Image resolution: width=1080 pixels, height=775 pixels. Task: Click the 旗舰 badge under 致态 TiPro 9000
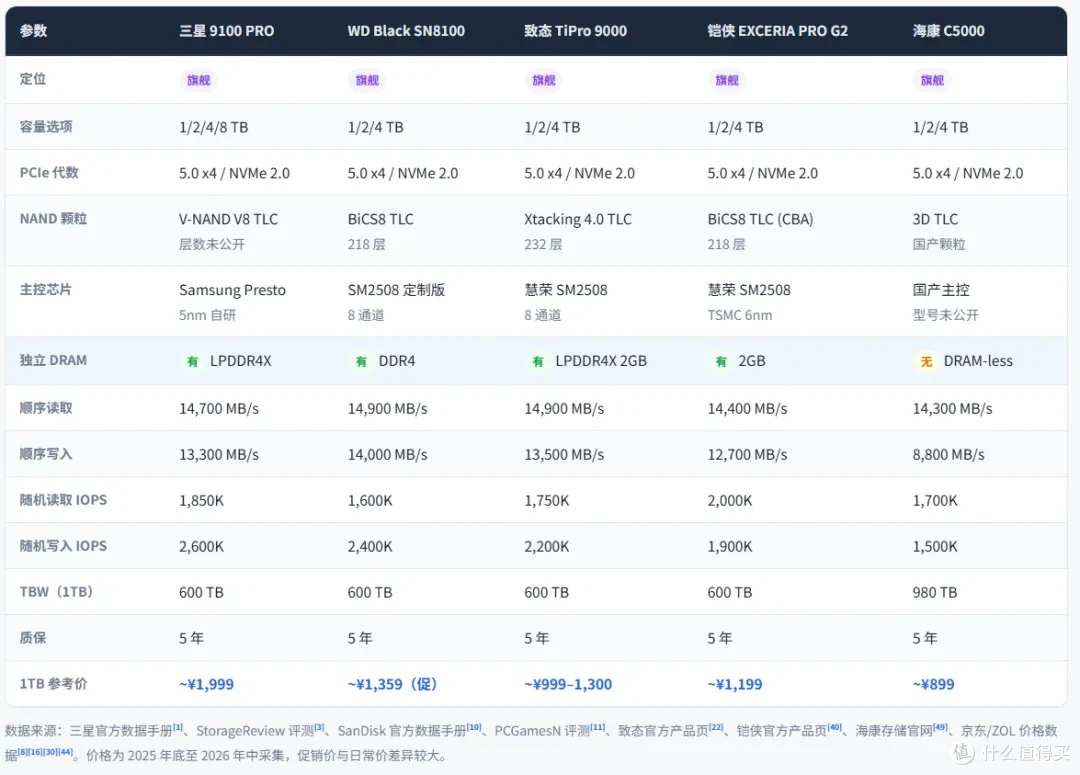point(543,80)
